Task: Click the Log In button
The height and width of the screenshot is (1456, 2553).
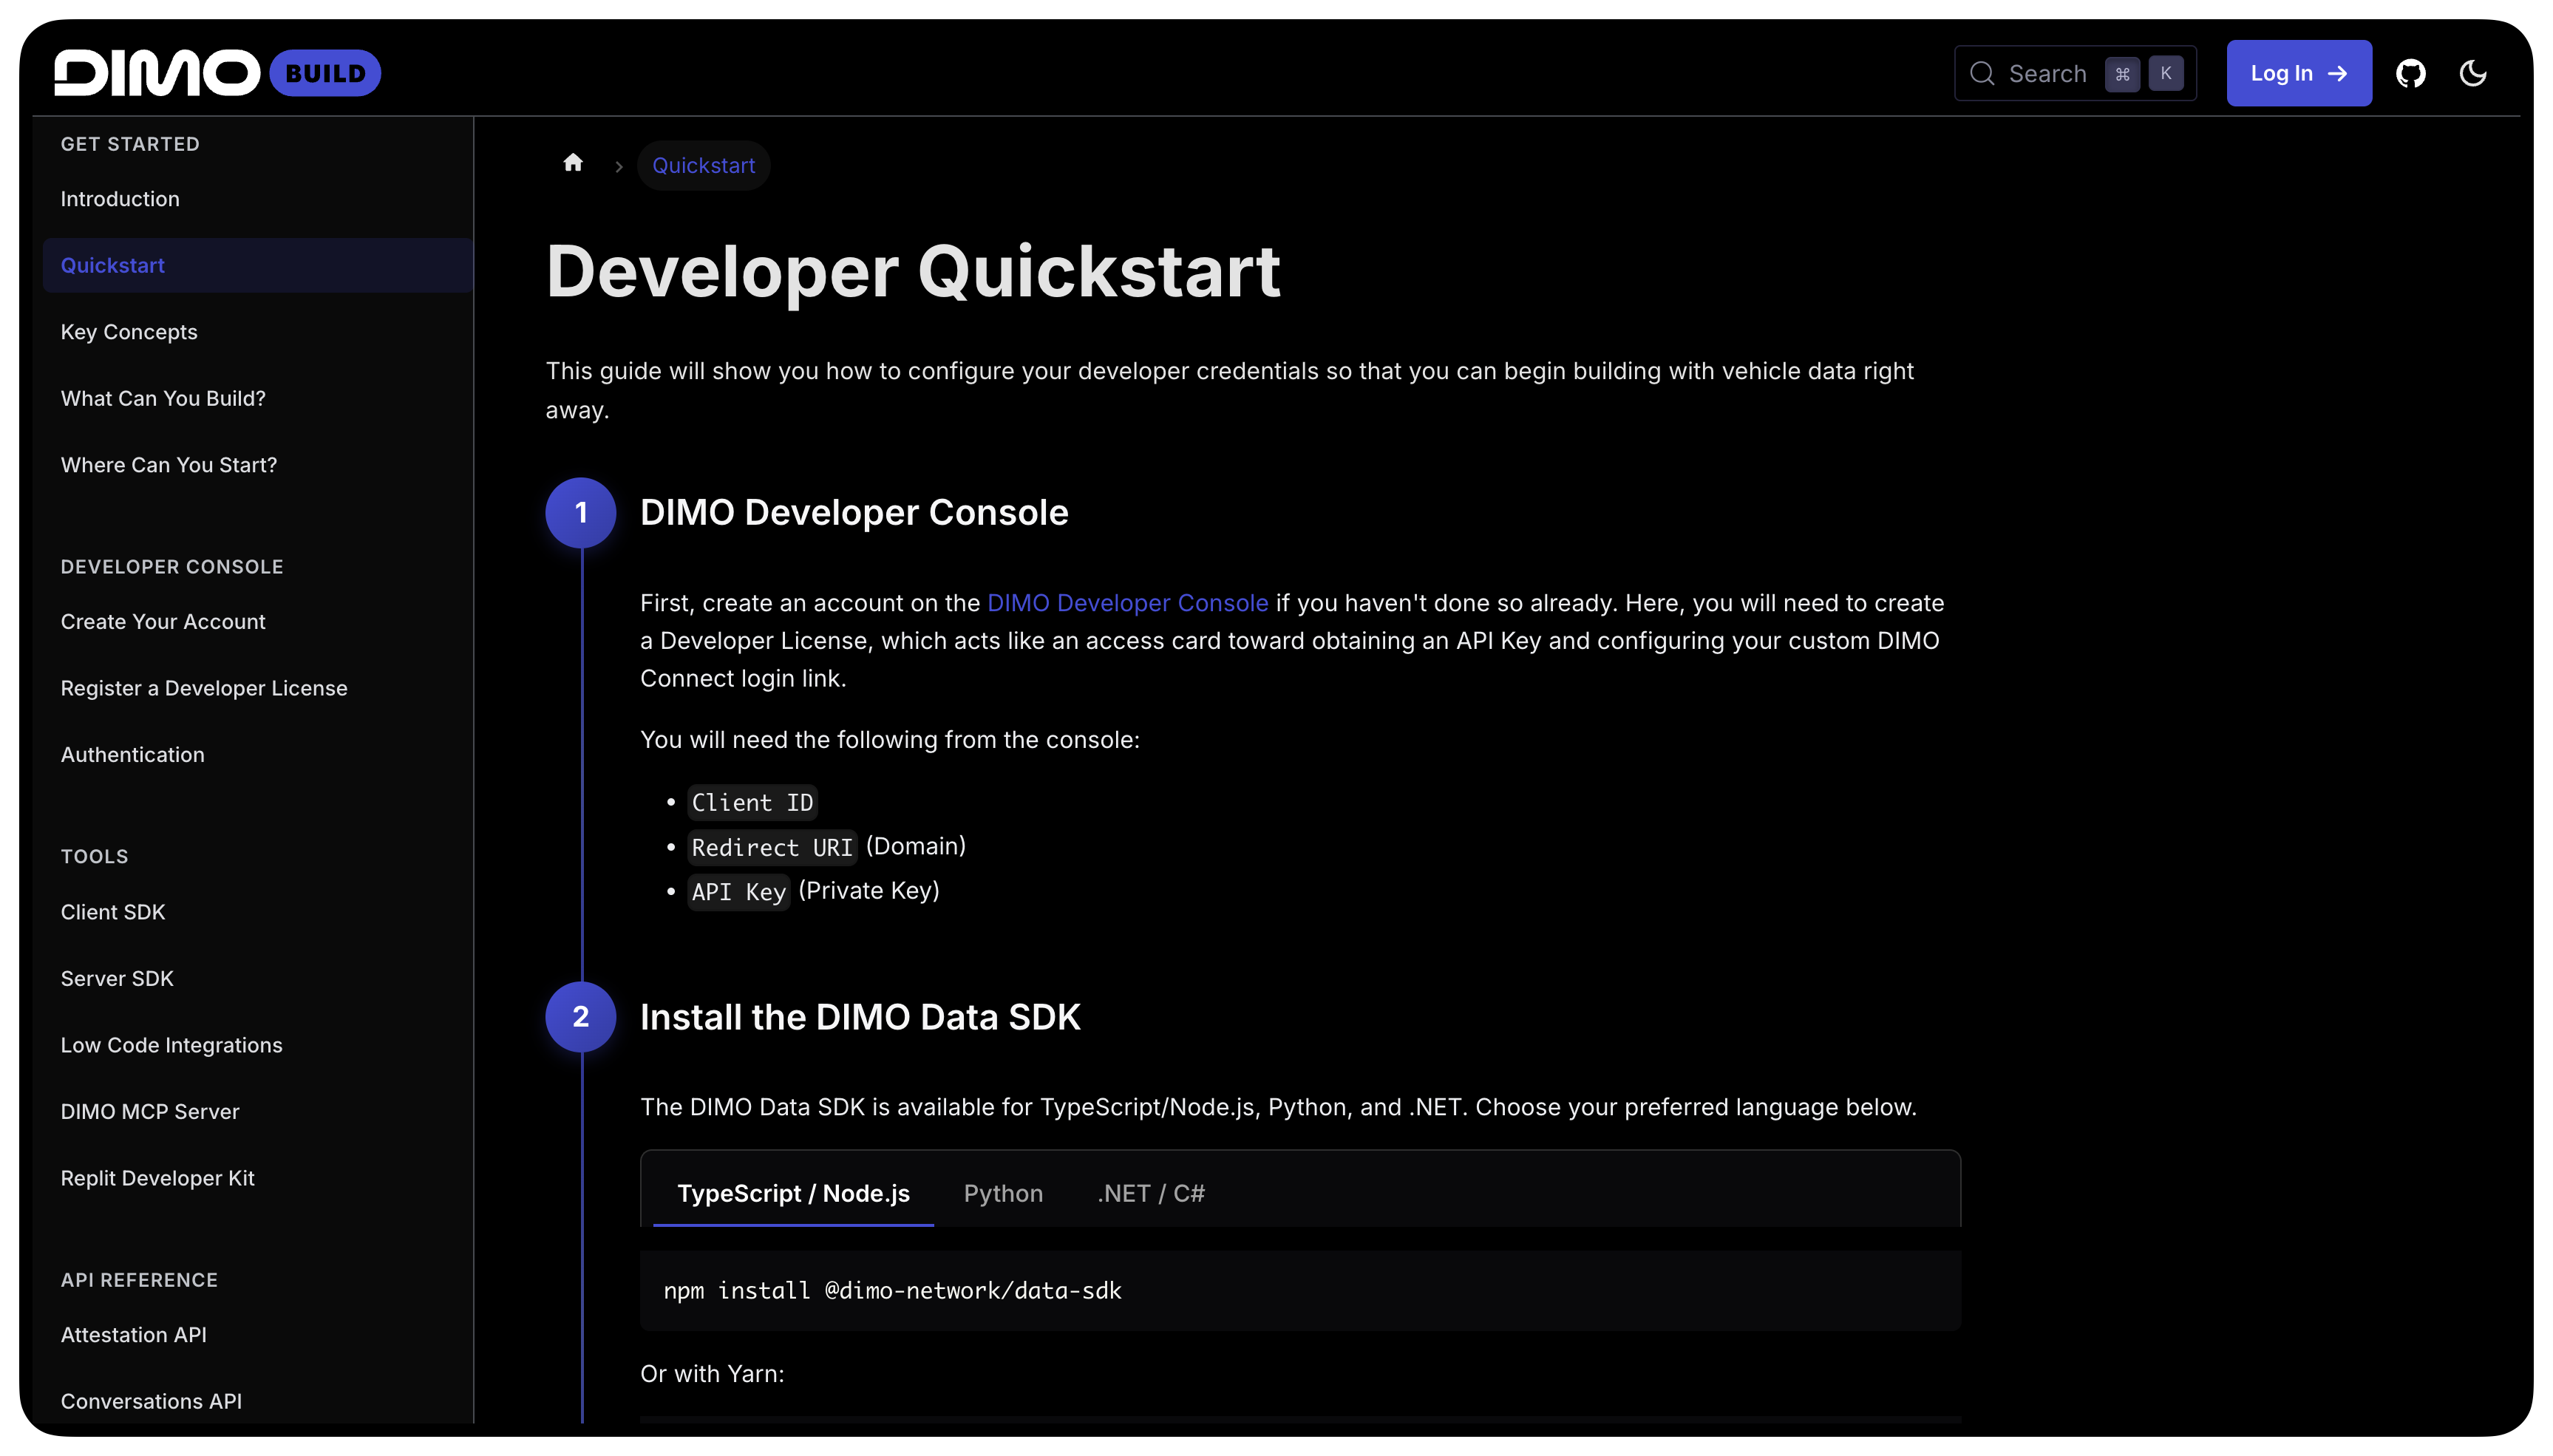Action: pos(2298,73)
